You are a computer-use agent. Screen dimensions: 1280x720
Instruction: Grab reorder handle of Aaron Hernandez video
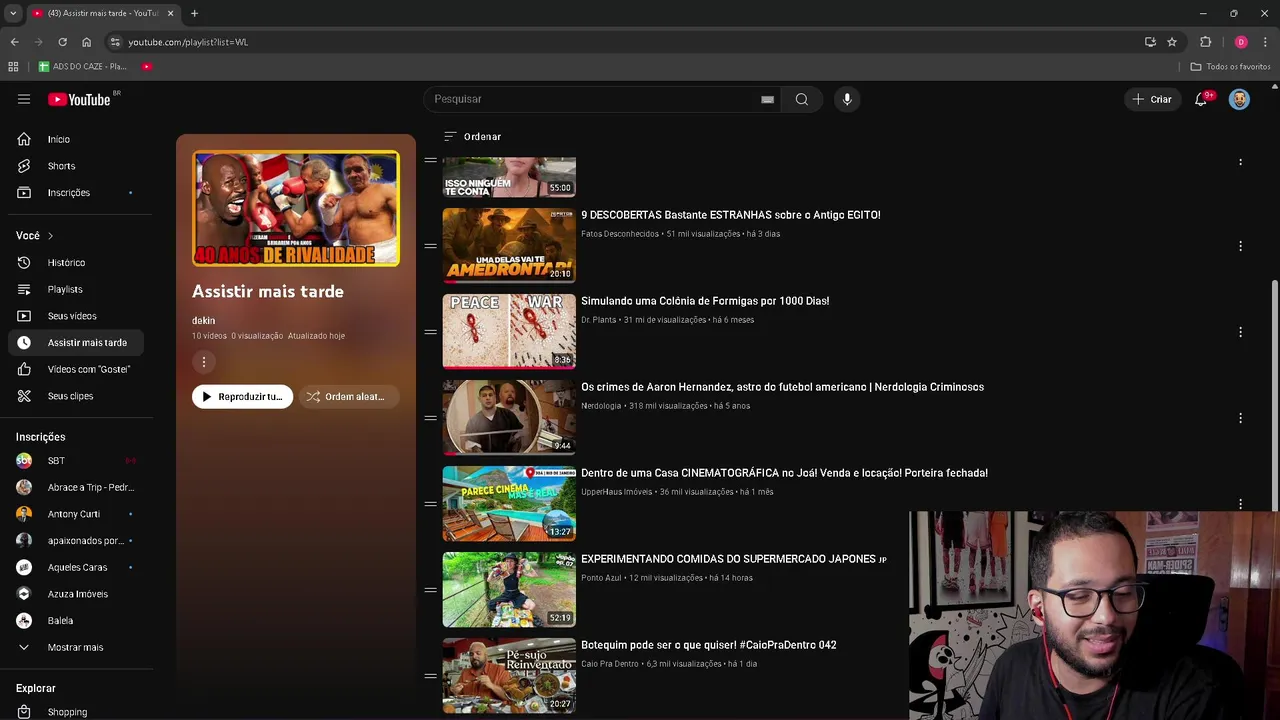pos(430,418)
